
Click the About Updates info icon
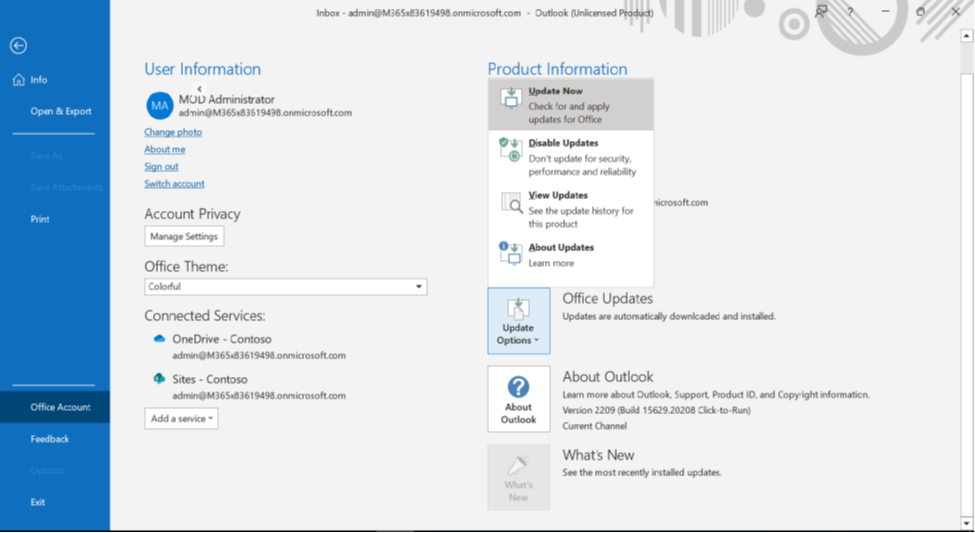click(x=511, y=254)
